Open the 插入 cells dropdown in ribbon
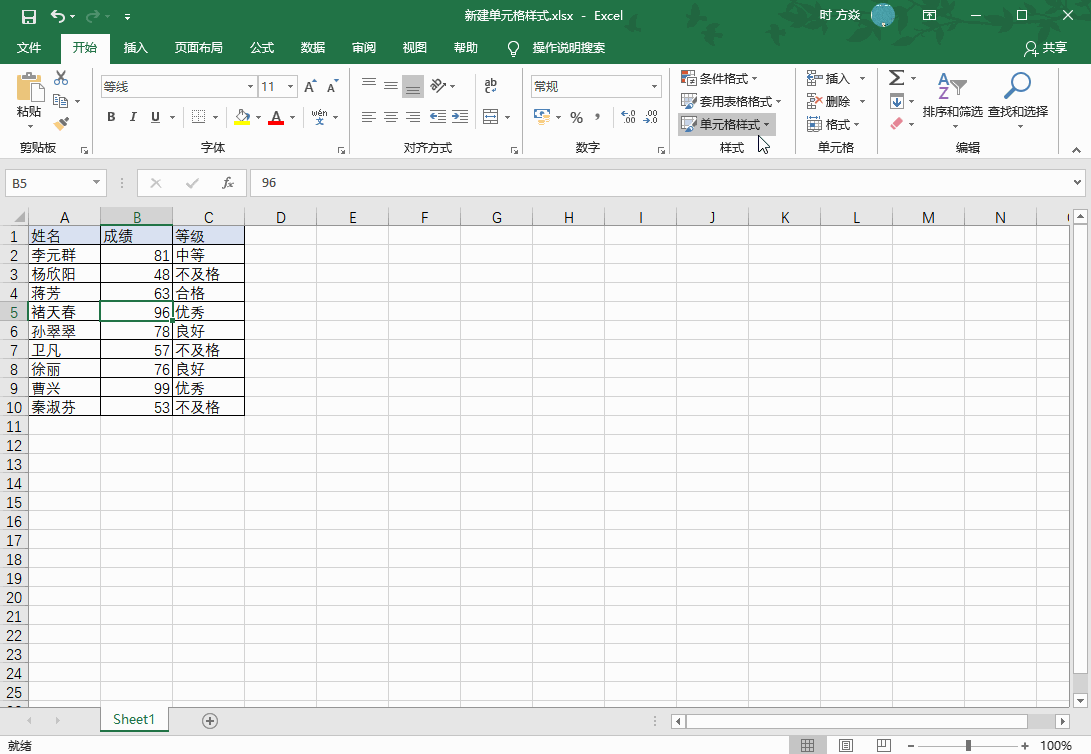The height and width of the screenshot is (754, 1091). [862, 79]
